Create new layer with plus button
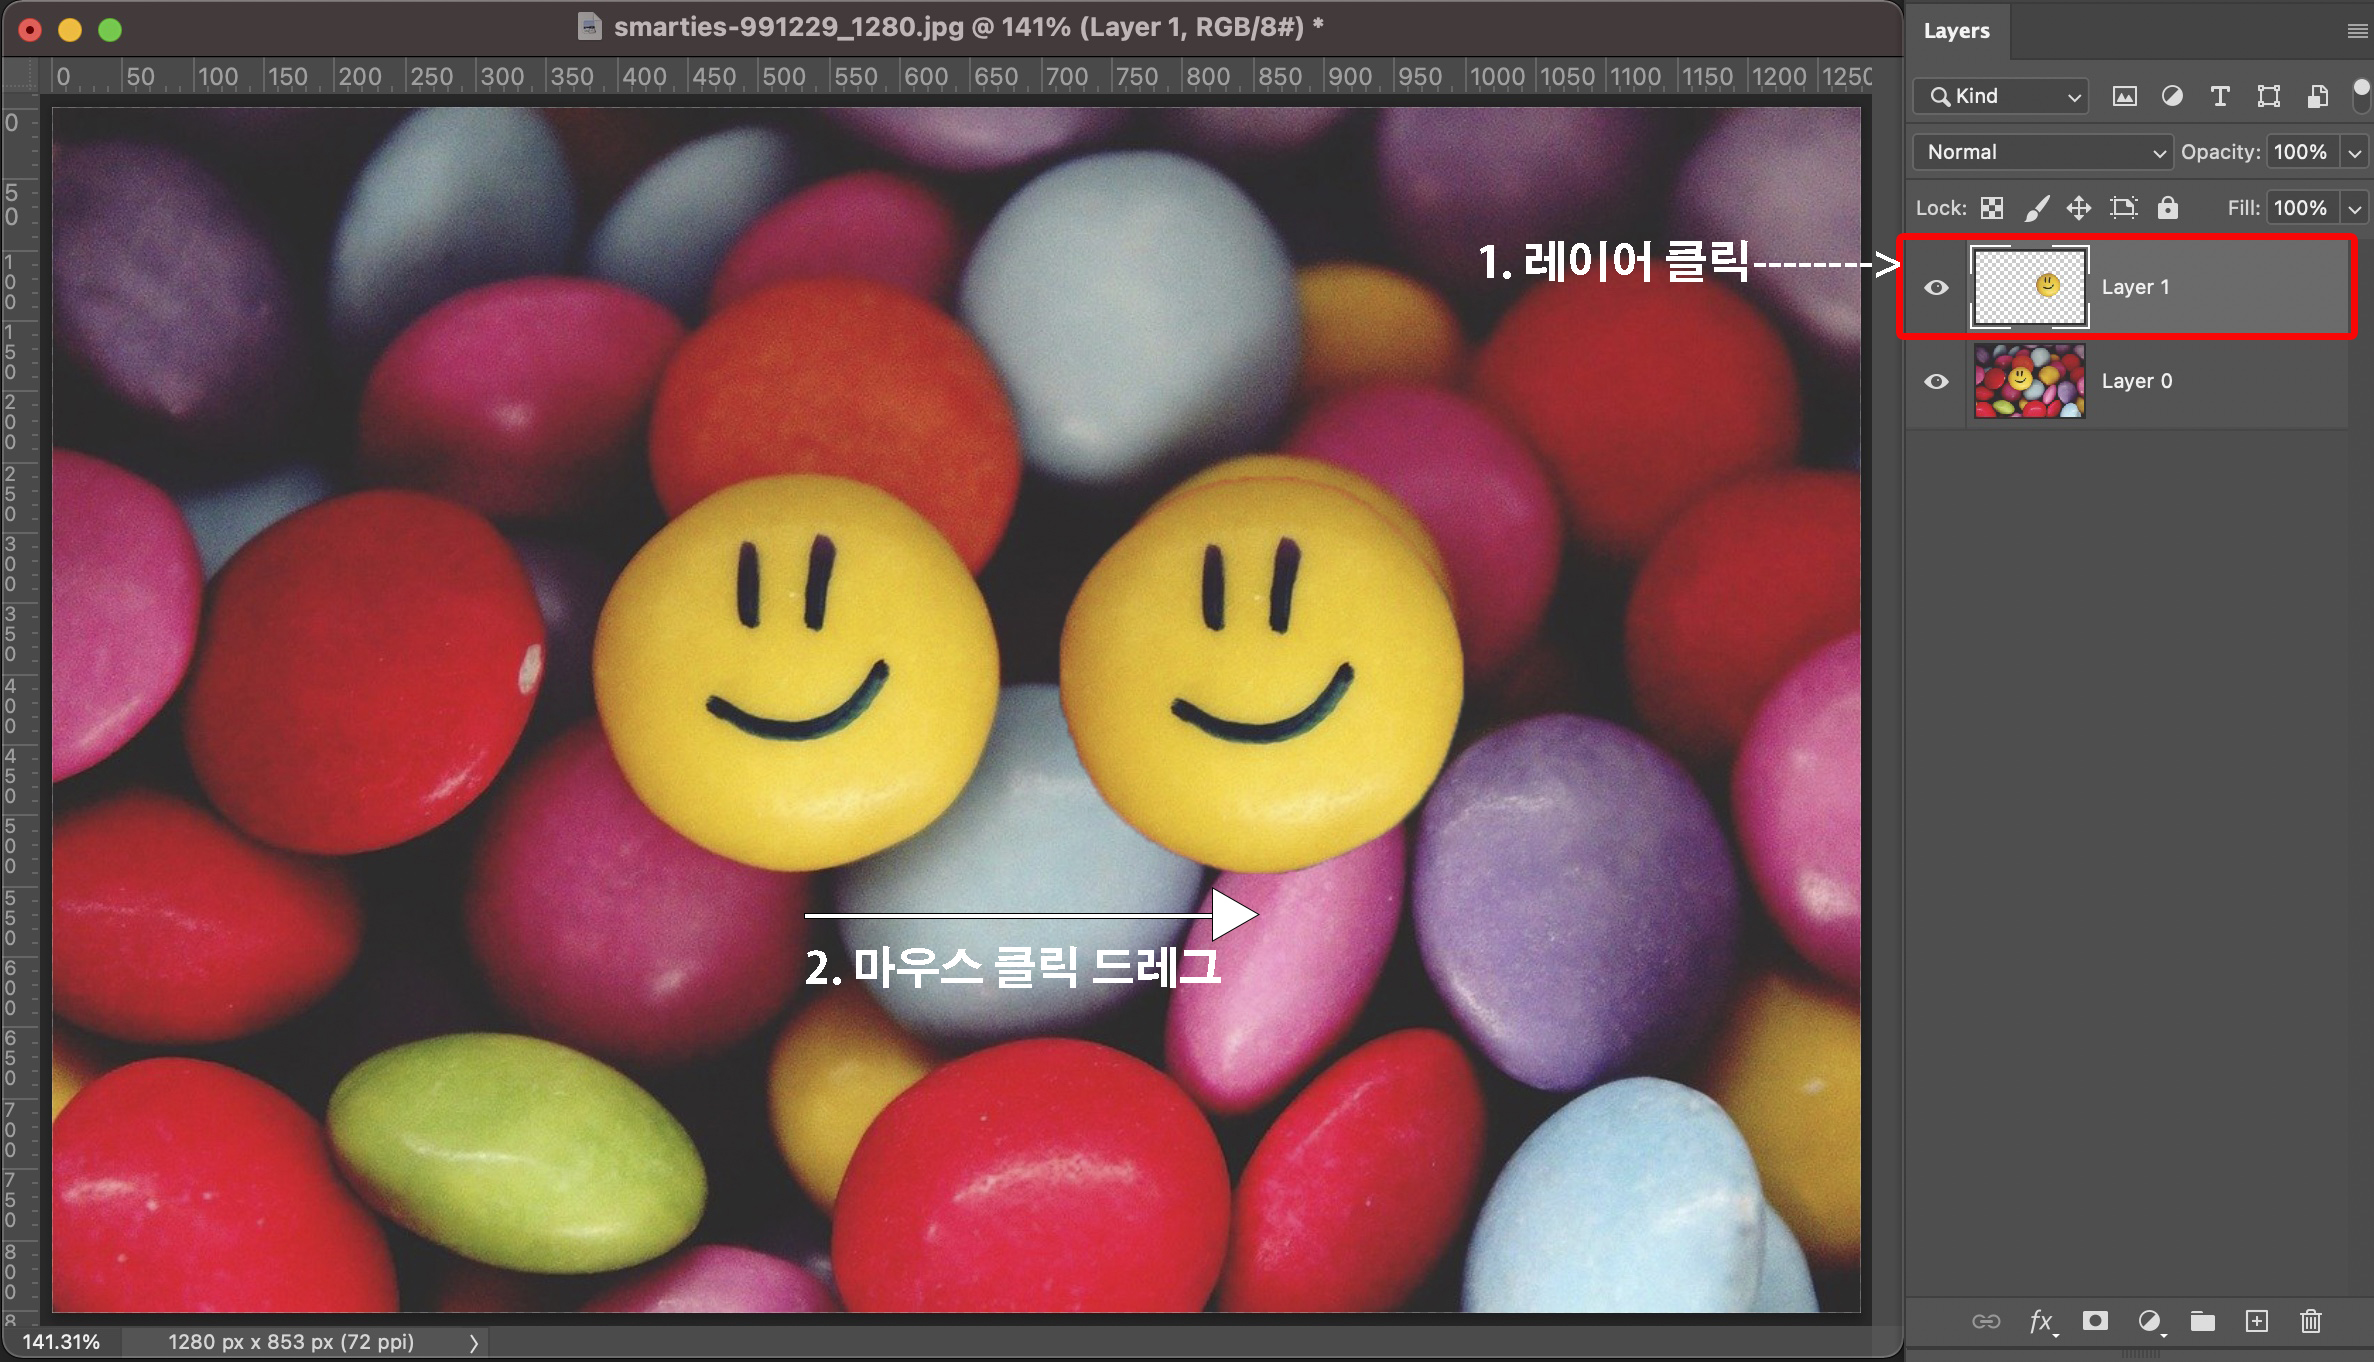This screenshot has height=1362, width=2374. tap(2257, 1321)
